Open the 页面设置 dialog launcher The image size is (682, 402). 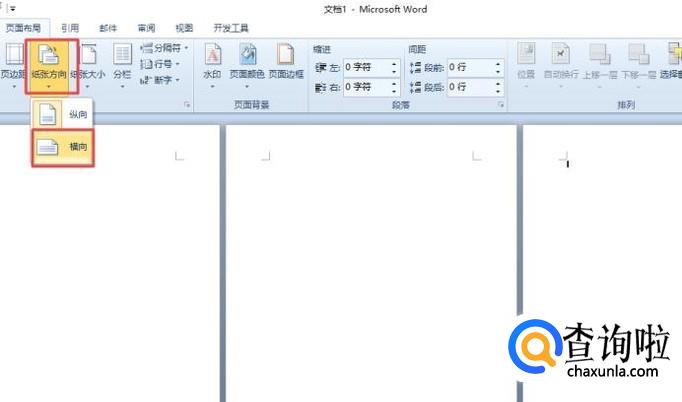click(x=187, y=105)
